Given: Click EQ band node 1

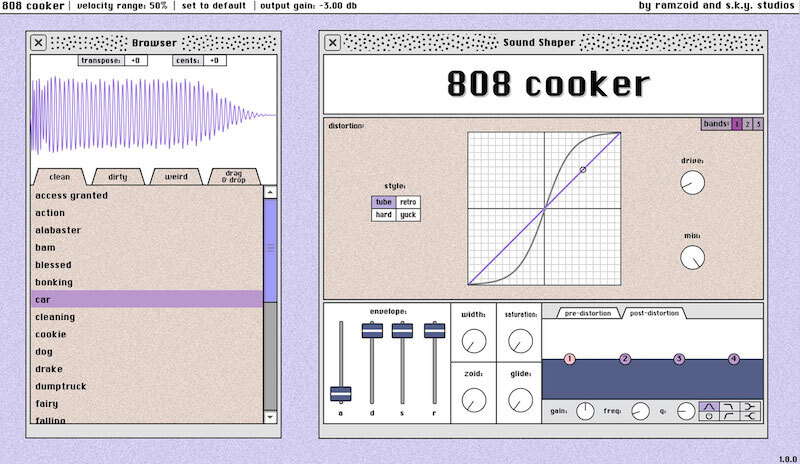Looking at the screenshot, I should 569,359.
